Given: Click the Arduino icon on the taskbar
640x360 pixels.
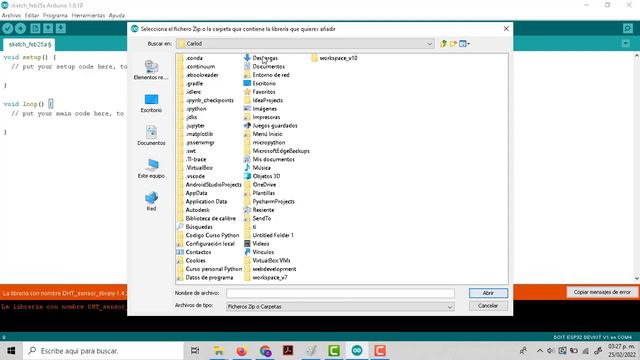Looking at the screenshot, I should pyautogui.click(x=357, y=351).
